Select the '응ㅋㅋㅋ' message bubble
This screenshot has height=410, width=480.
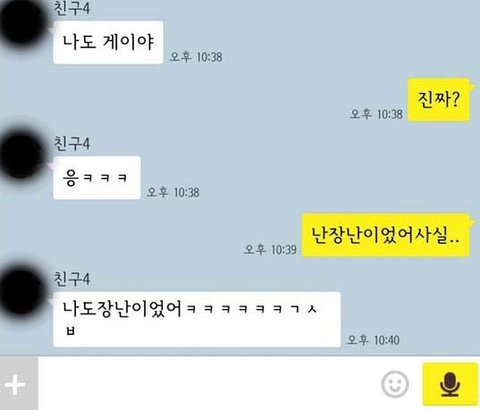click(97, 178)
